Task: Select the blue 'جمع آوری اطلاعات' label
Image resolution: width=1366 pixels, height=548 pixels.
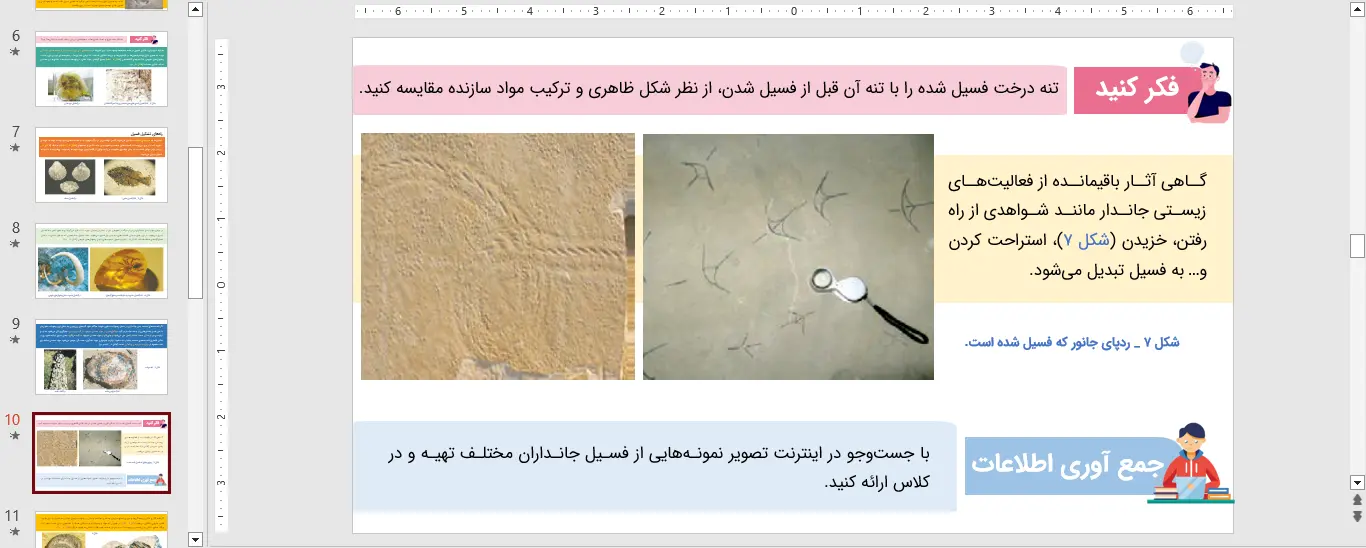Action: (1067, 466)
